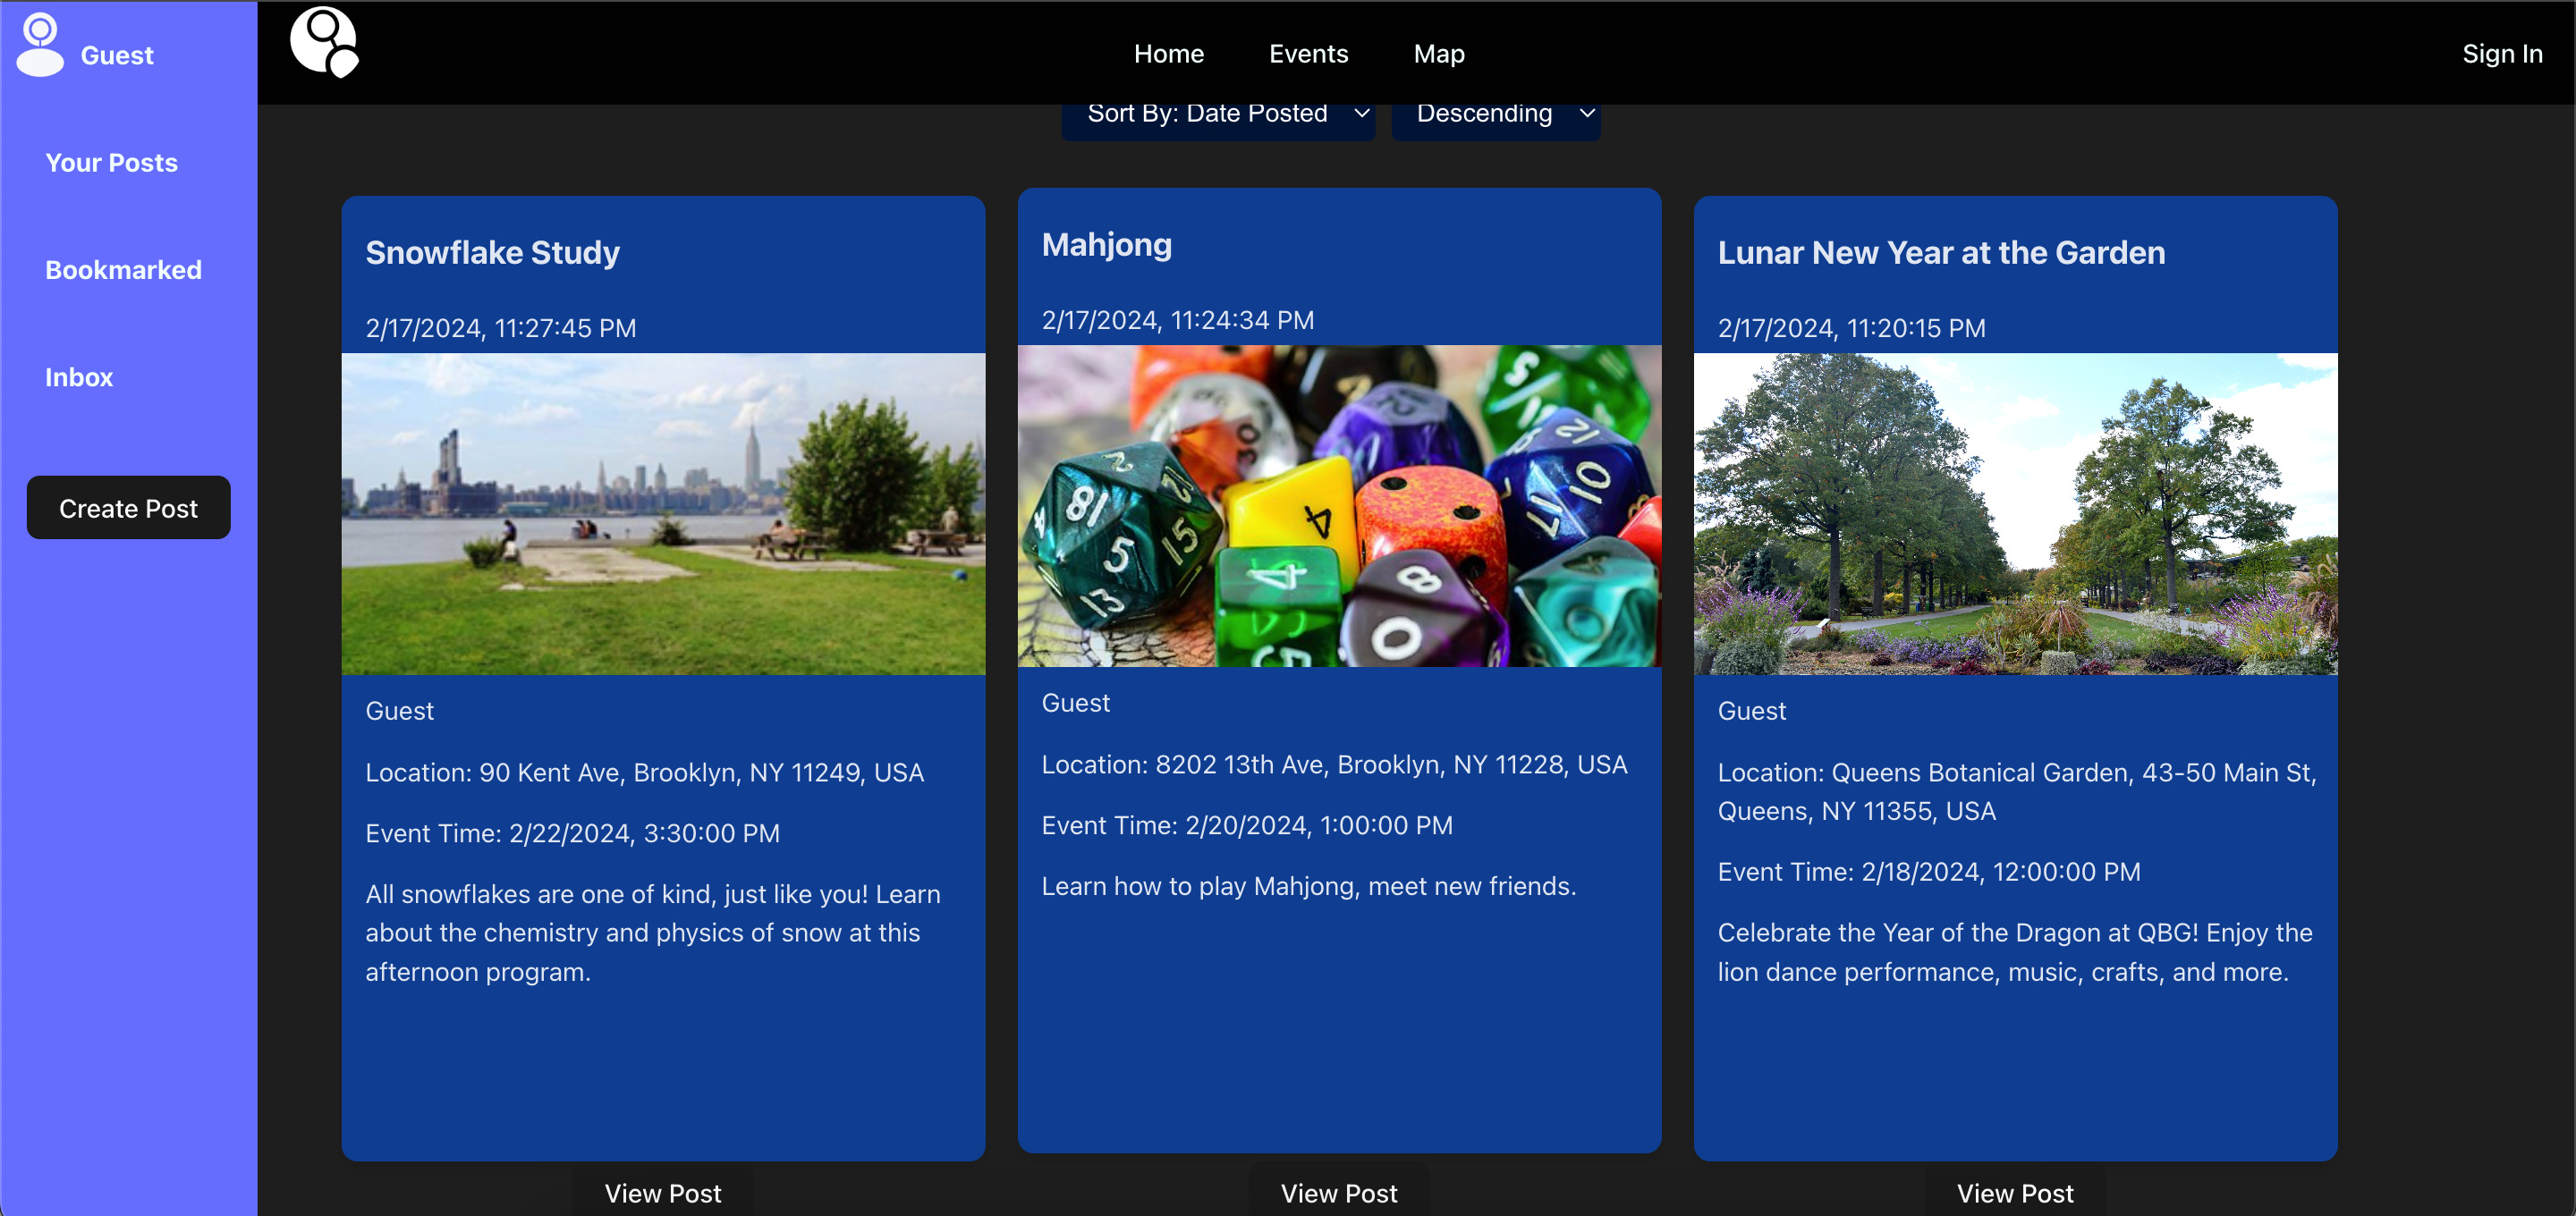Click the Queens Botanical Garden photo

2015,513
